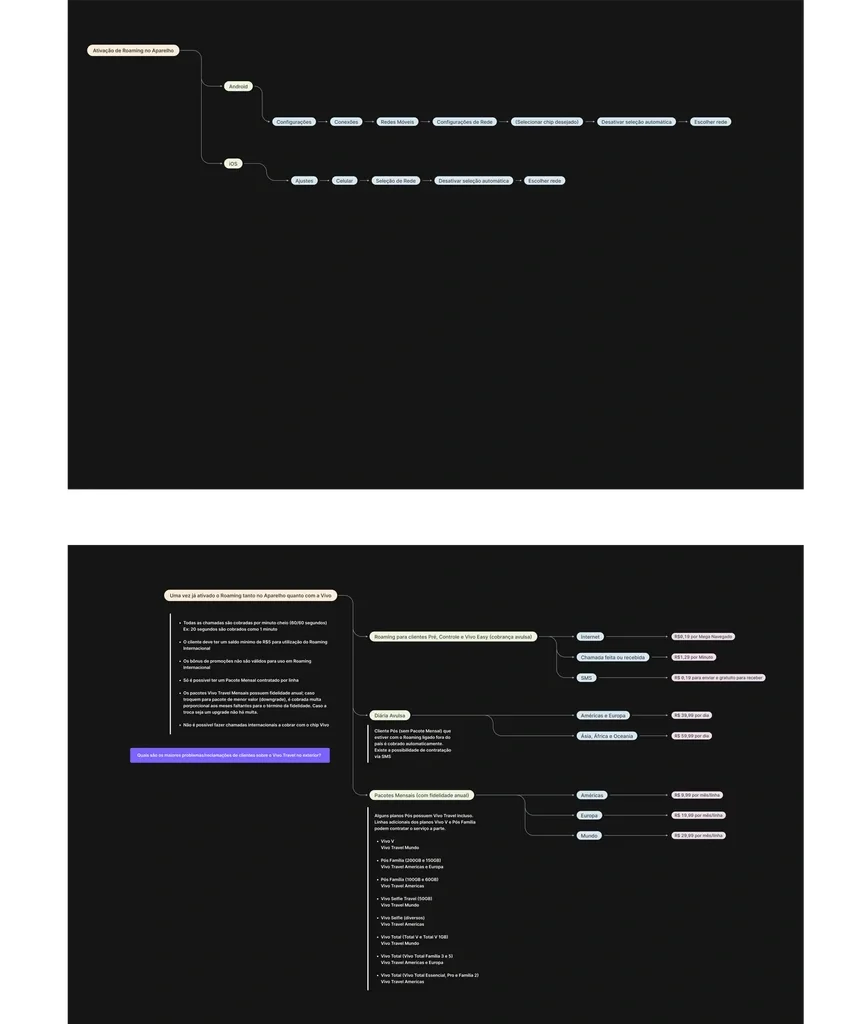This screenshot has width=864, height=1024.
Task: Select the 'Só é possível ter um Pacote Mensal' bullet
Action: (x=240, y=680)
